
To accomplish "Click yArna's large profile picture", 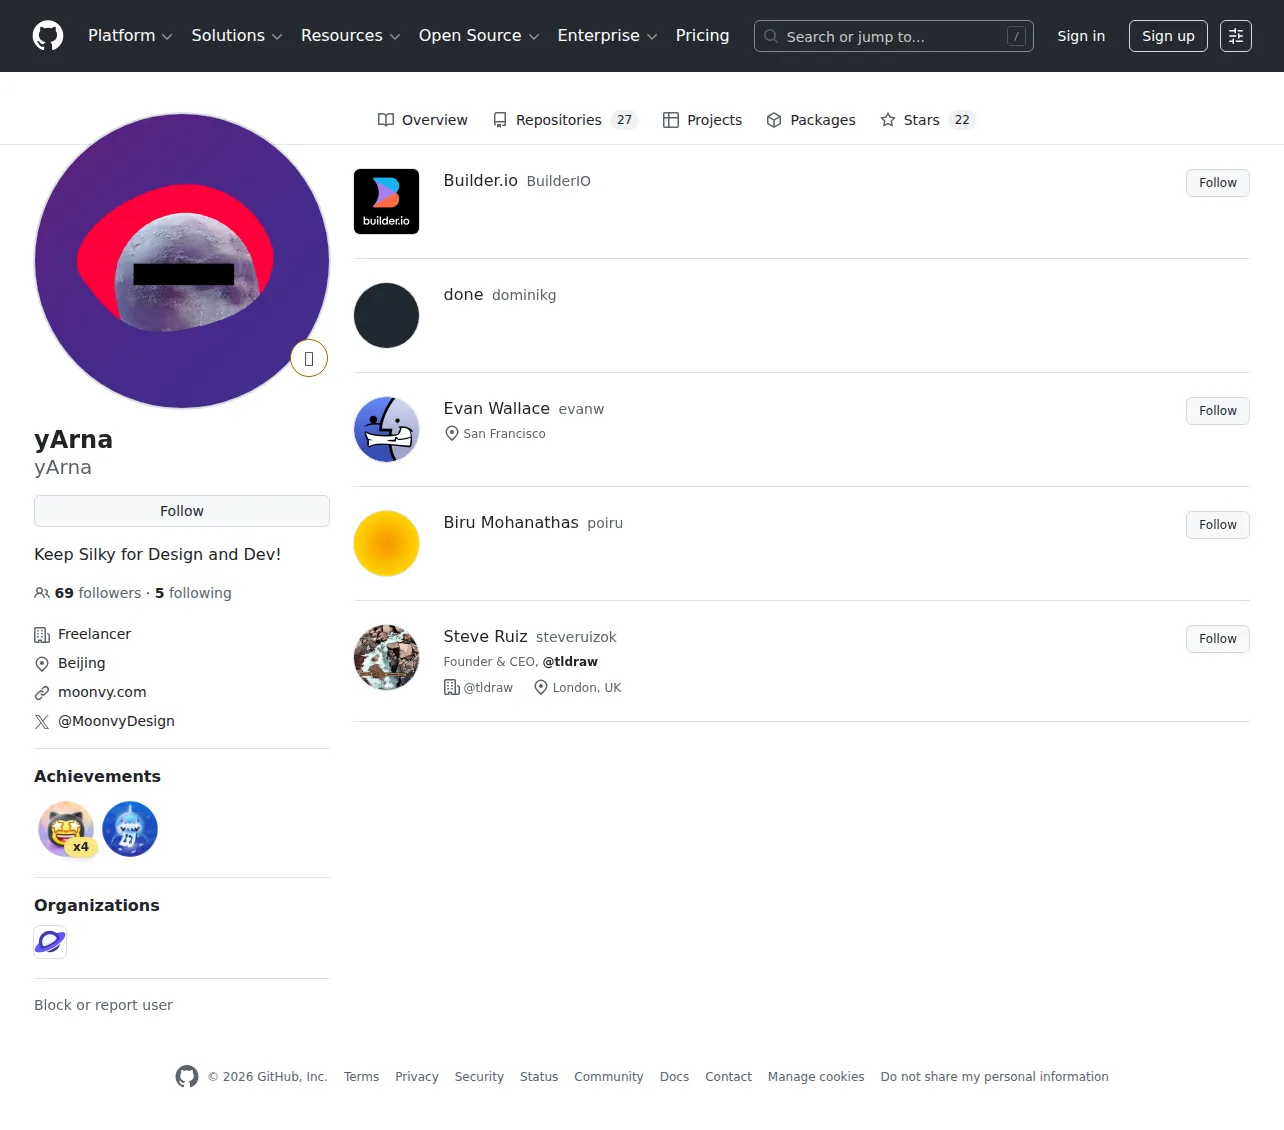I will pos(182,261).
